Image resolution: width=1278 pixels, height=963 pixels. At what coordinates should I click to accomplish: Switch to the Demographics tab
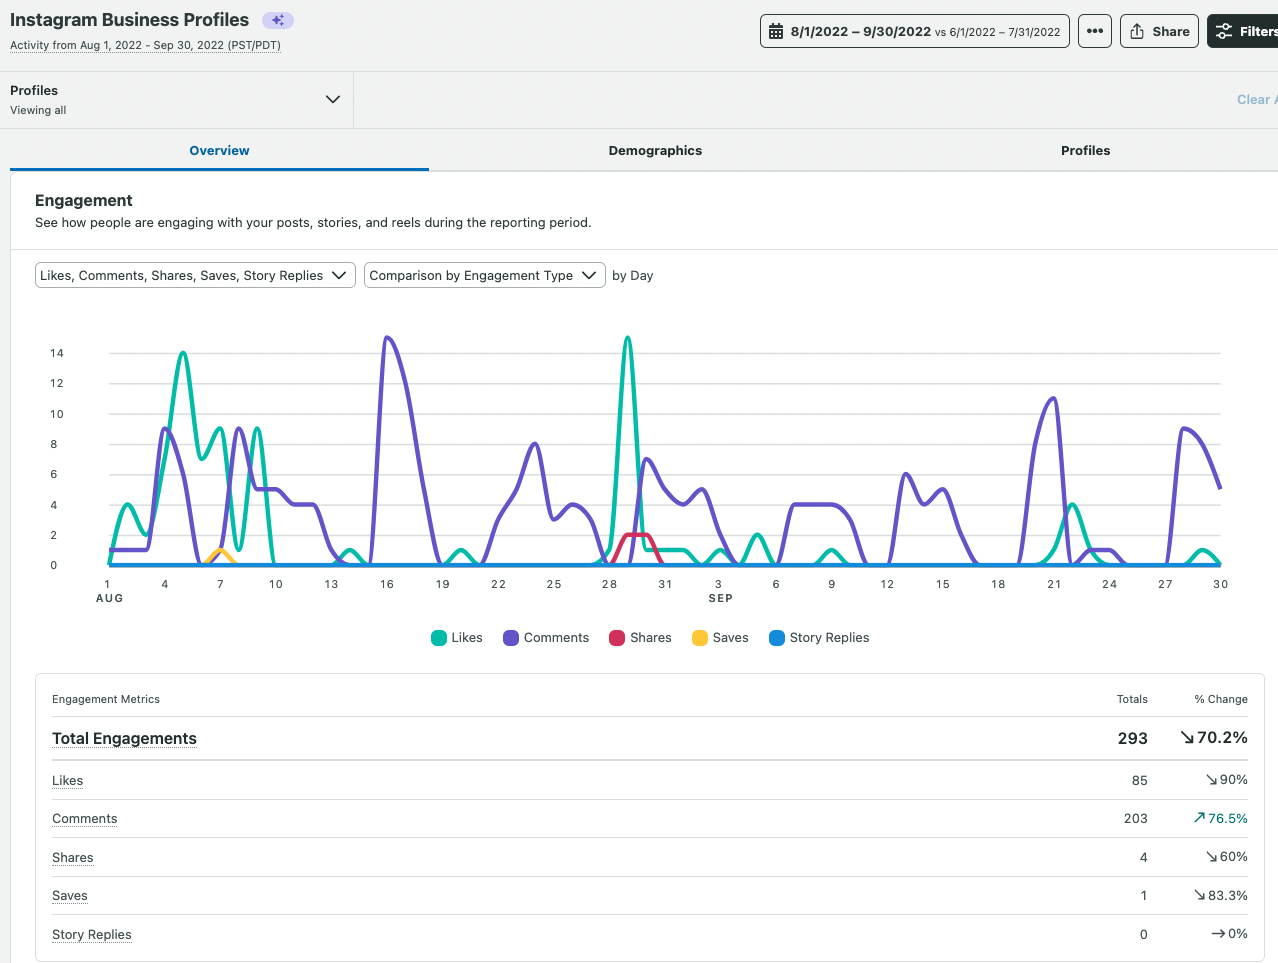click(655, 150)
